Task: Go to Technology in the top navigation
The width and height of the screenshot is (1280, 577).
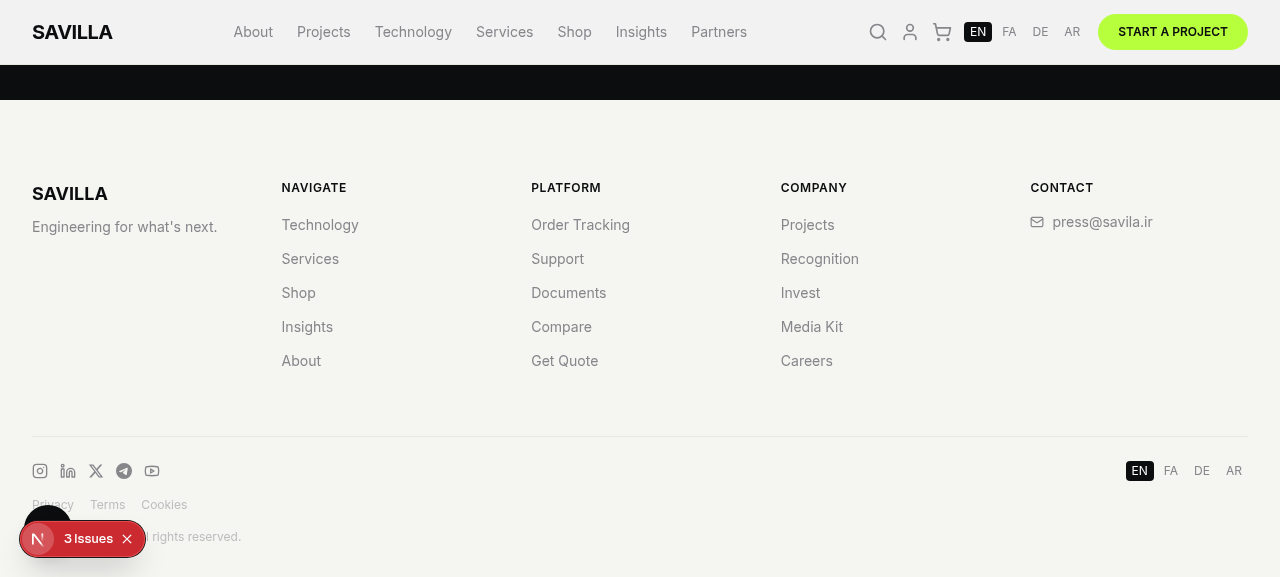Action: pos(413,32)
